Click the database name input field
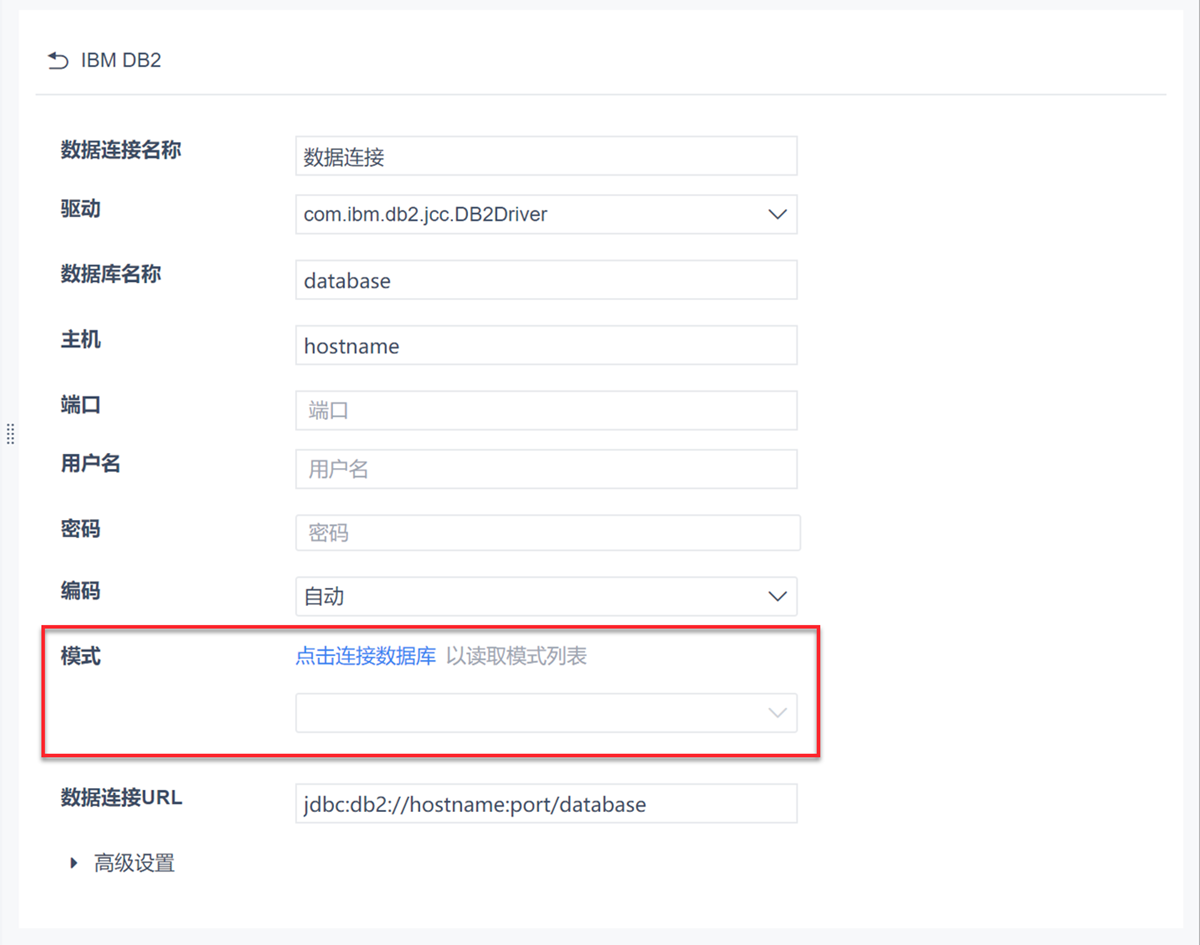This screenshot has height=945, width=1200. [x=546, y=280]
